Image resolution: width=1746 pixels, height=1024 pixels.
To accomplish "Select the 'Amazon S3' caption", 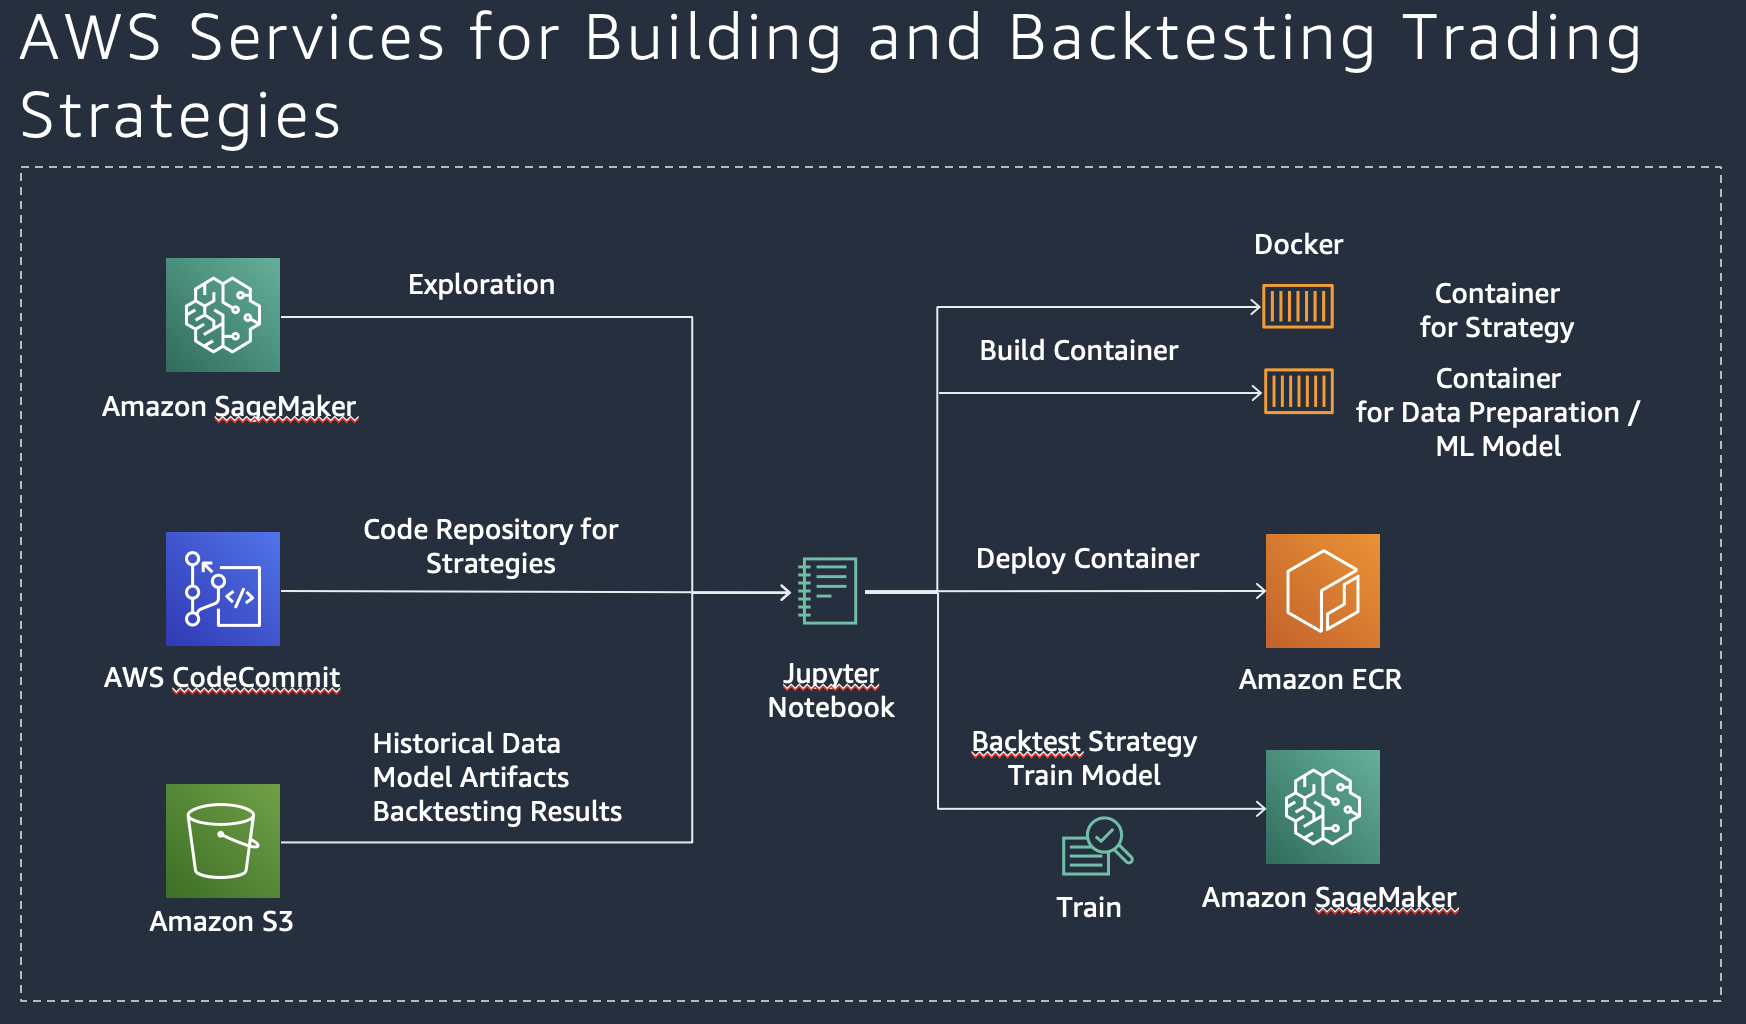I will [221, 921].
